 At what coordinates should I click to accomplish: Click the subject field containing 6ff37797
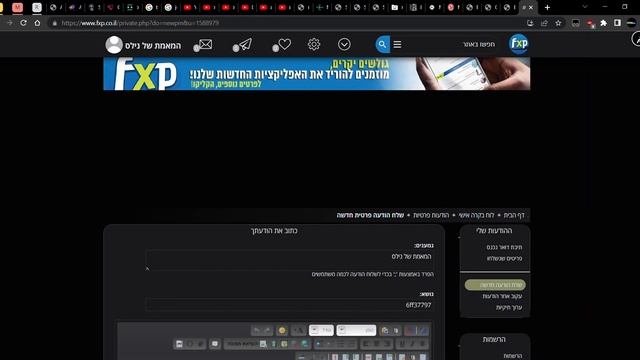(x=290, y=305)
